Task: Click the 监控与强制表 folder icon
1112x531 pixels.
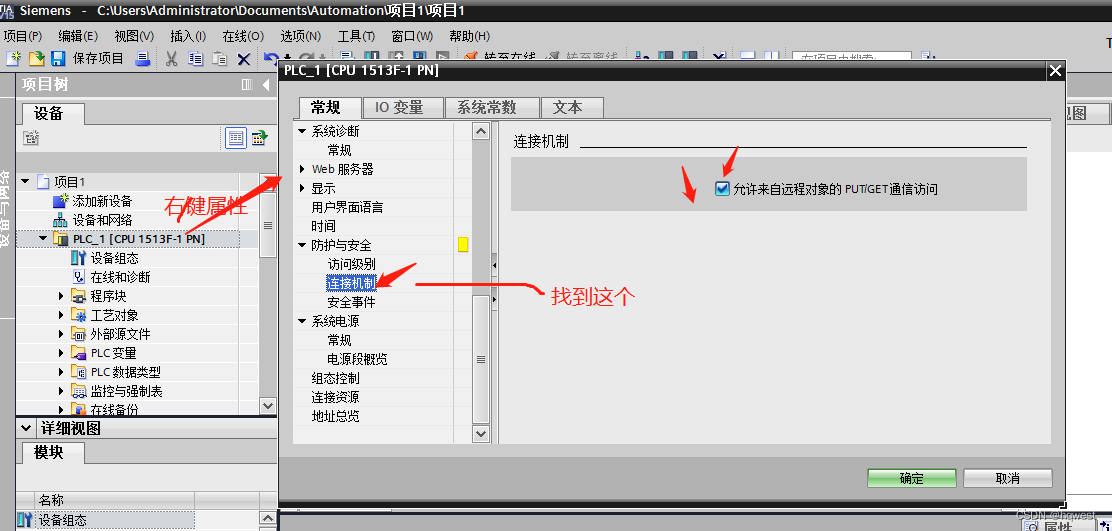Action: click(79, 391)
